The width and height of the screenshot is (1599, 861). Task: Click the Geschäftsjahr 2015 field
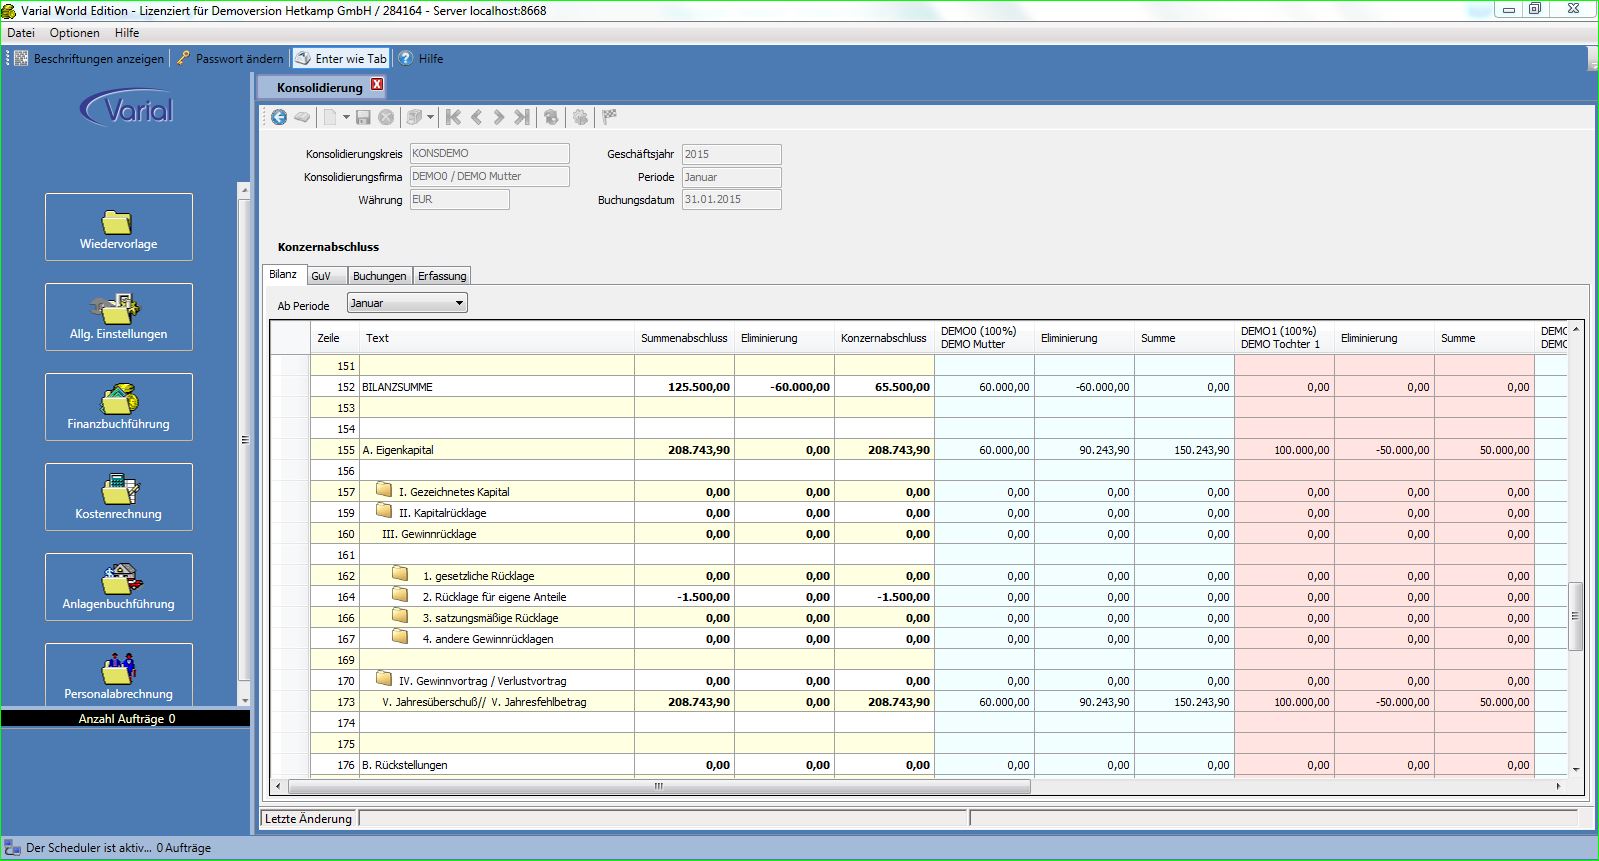coord(732,154)
